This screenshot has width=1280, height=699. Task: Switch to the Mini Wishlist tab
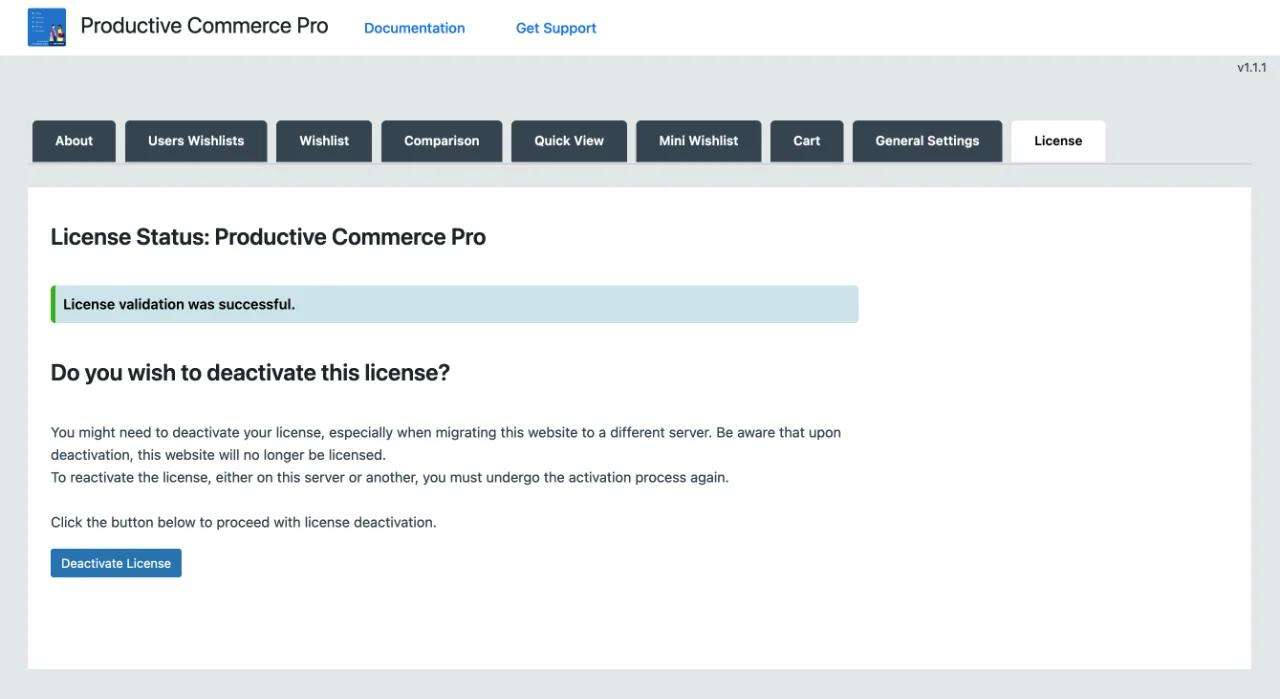coord(699,141)
